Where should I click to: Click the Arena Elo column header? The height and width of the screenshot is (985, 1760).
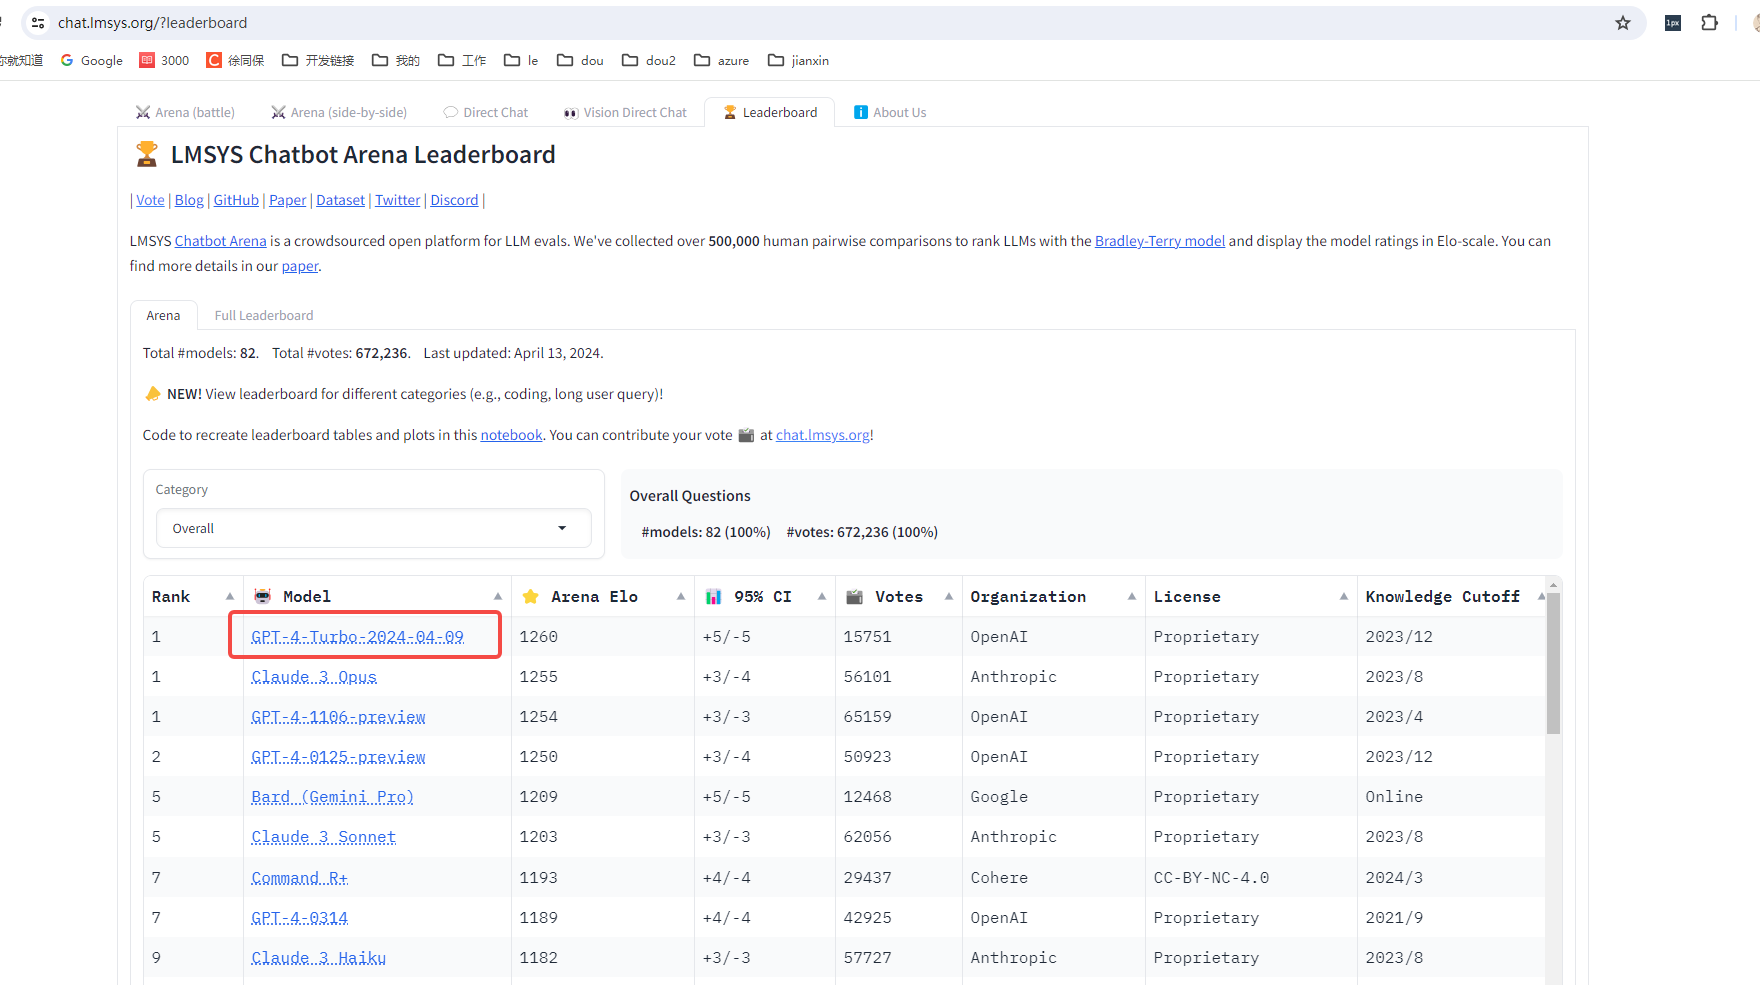click(603, 597)
